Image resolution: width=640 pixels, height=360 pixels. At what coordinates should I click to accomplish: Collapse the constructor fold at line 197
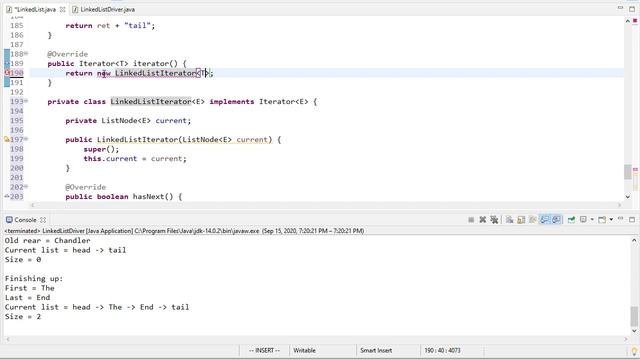click(x=26, y=139)
